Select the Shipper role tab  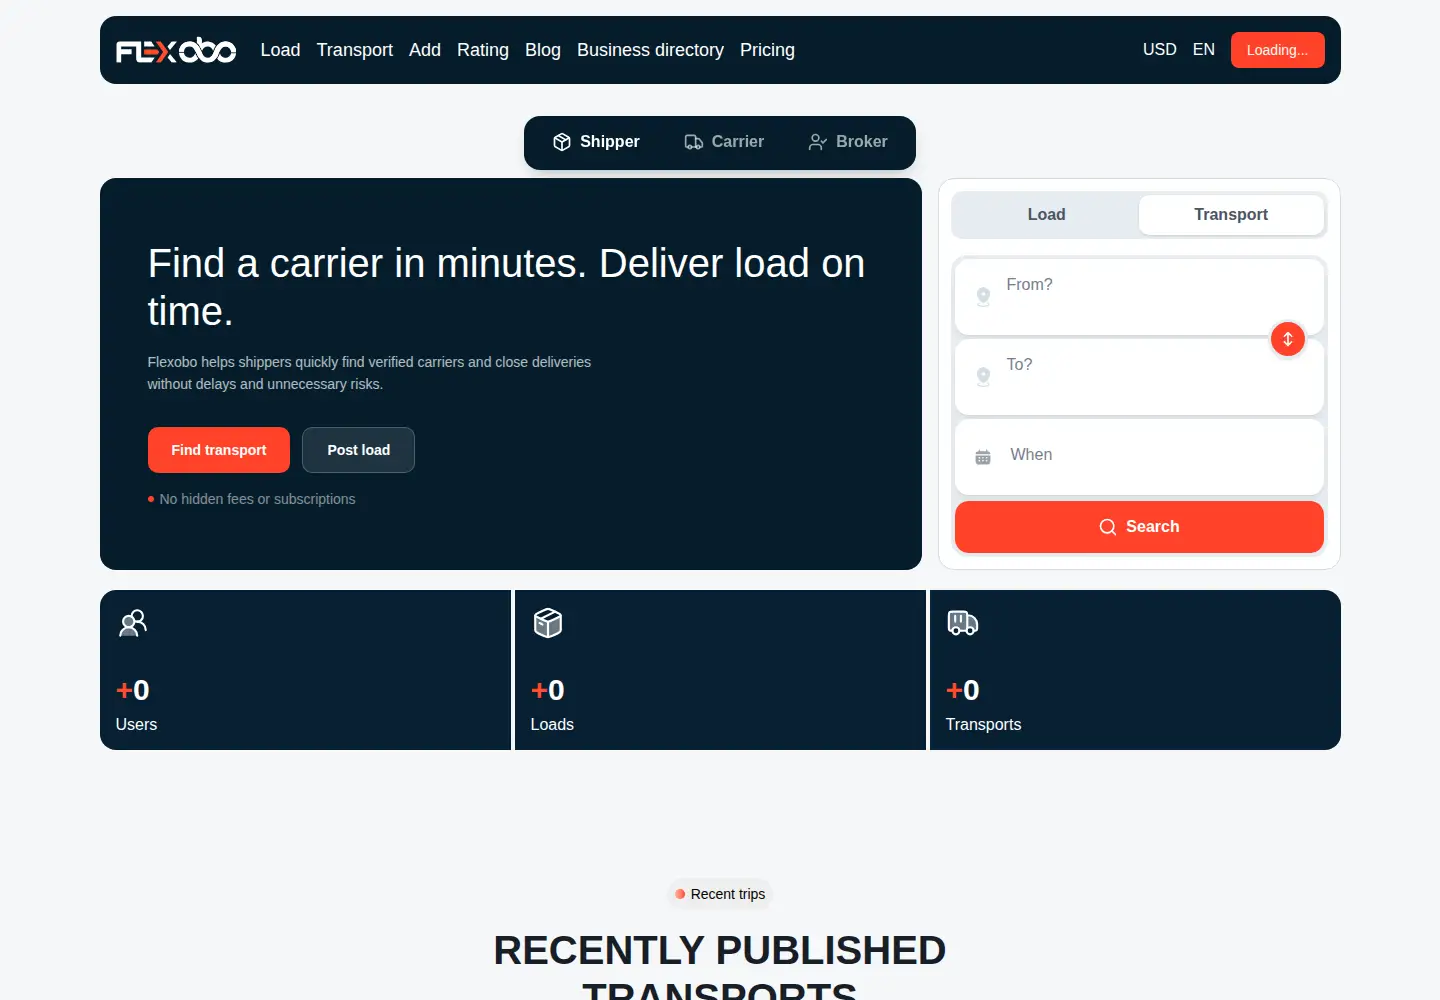point(596,142)
